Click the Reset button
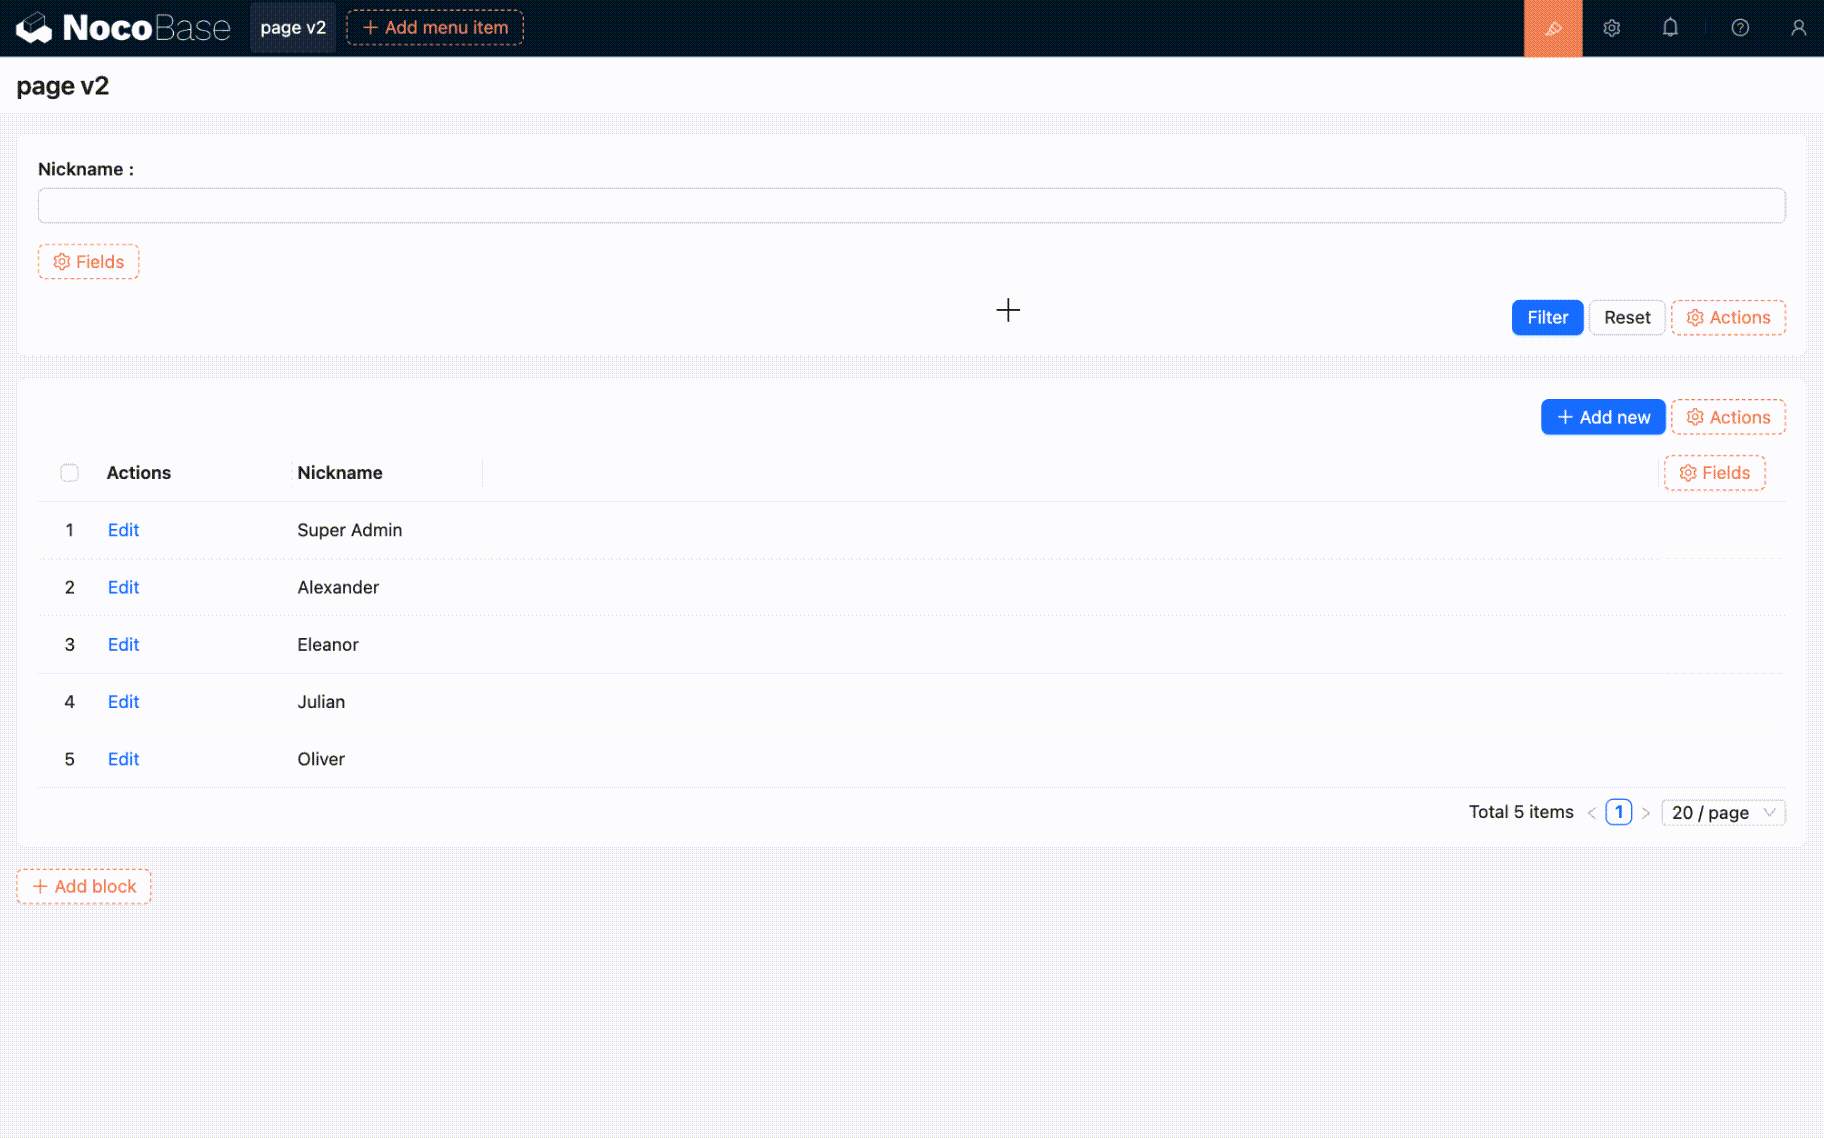 tap(1626, 318)
